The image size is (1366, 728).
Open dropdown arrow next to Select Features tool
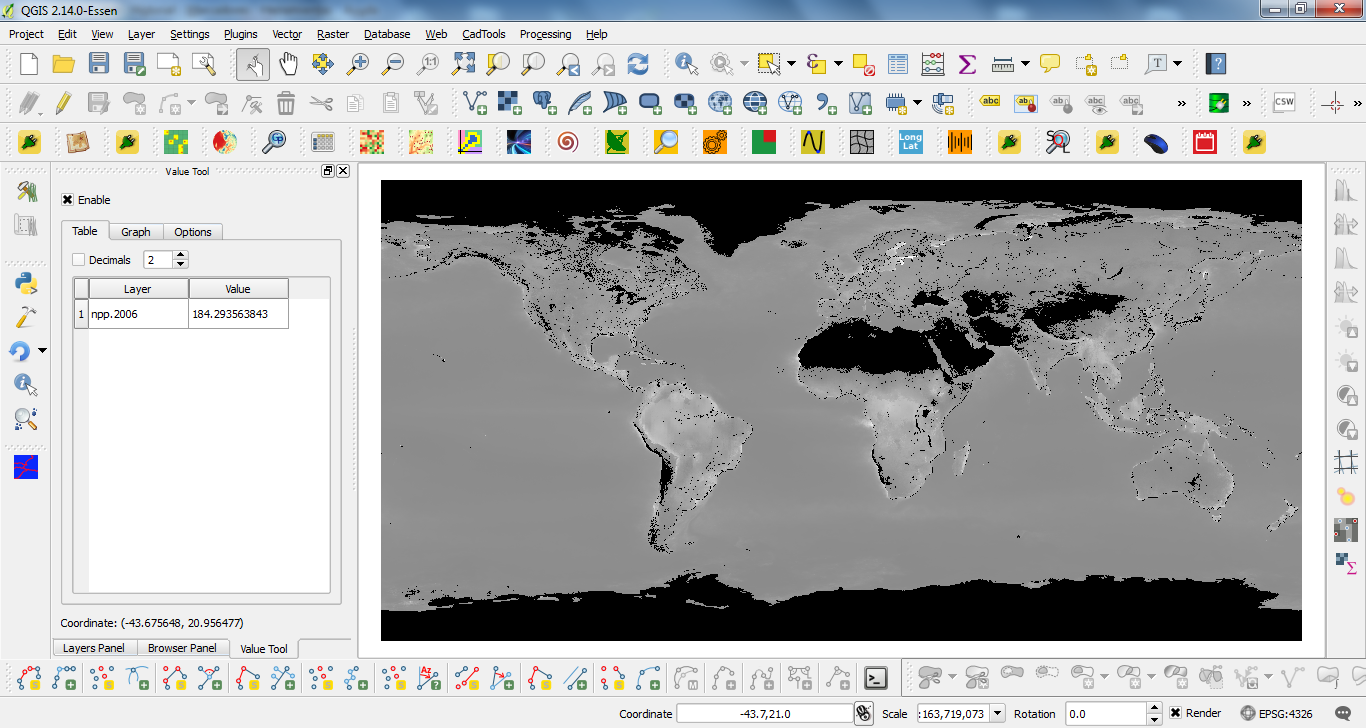(x=791, y=64)
